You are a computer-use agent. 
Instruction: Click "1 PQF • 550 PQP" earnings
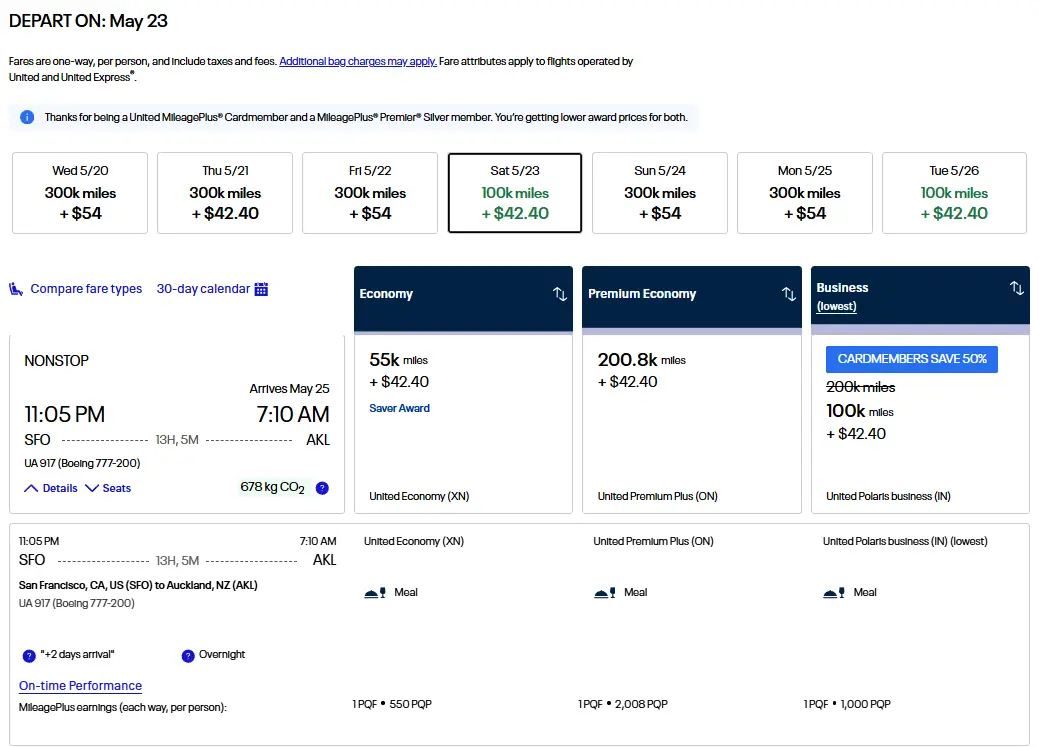coord(392,704)
